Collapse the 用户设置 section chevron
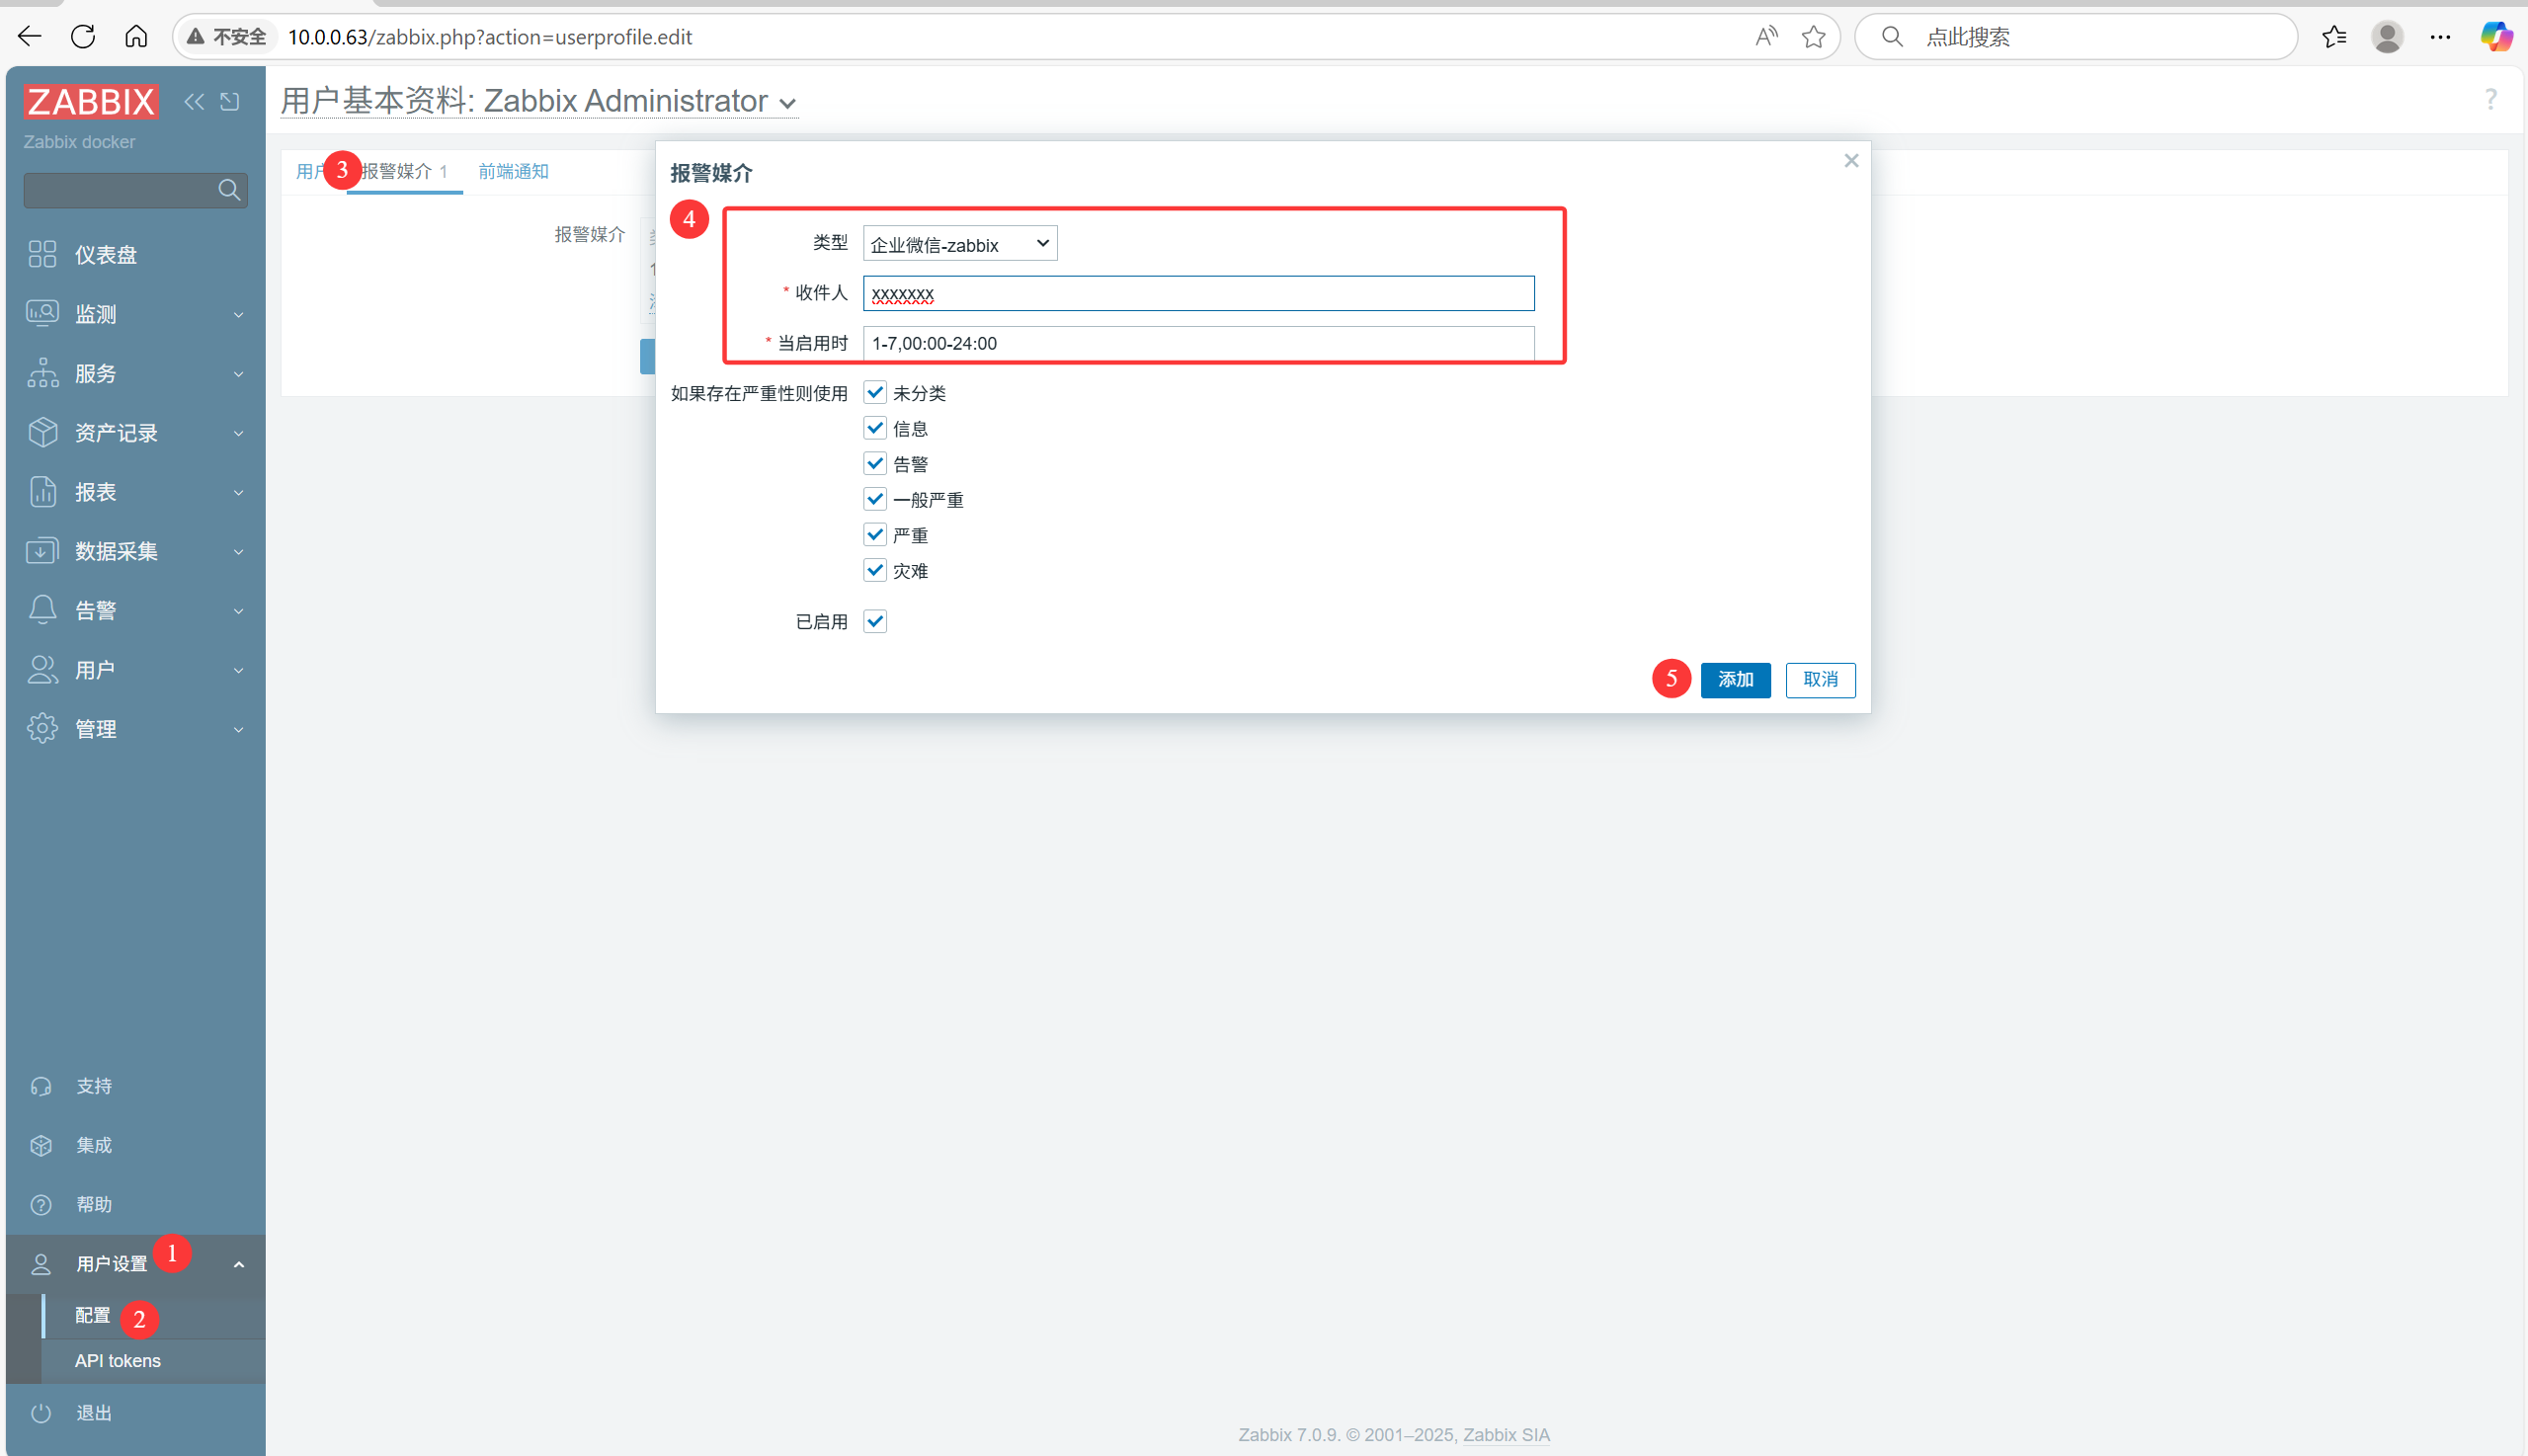 (x=239, y=1264)
